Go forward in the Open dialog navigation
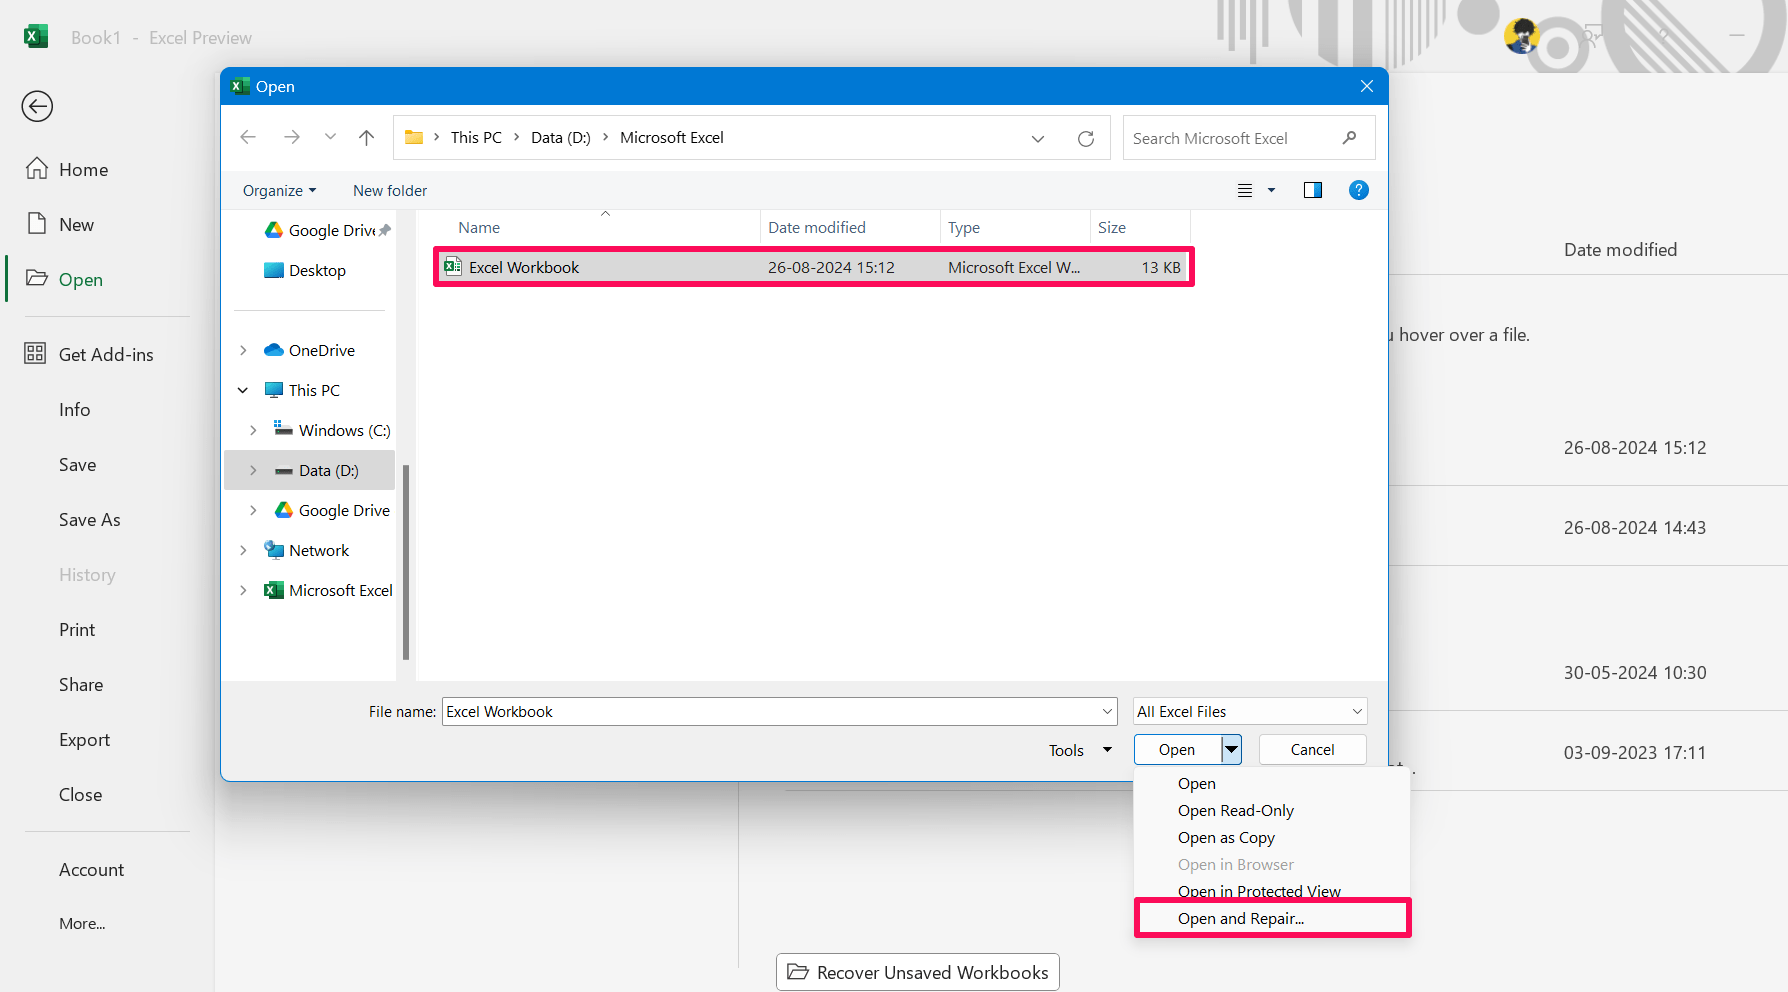Viewport: 1788px width, 992px height. tap(291, 137)
